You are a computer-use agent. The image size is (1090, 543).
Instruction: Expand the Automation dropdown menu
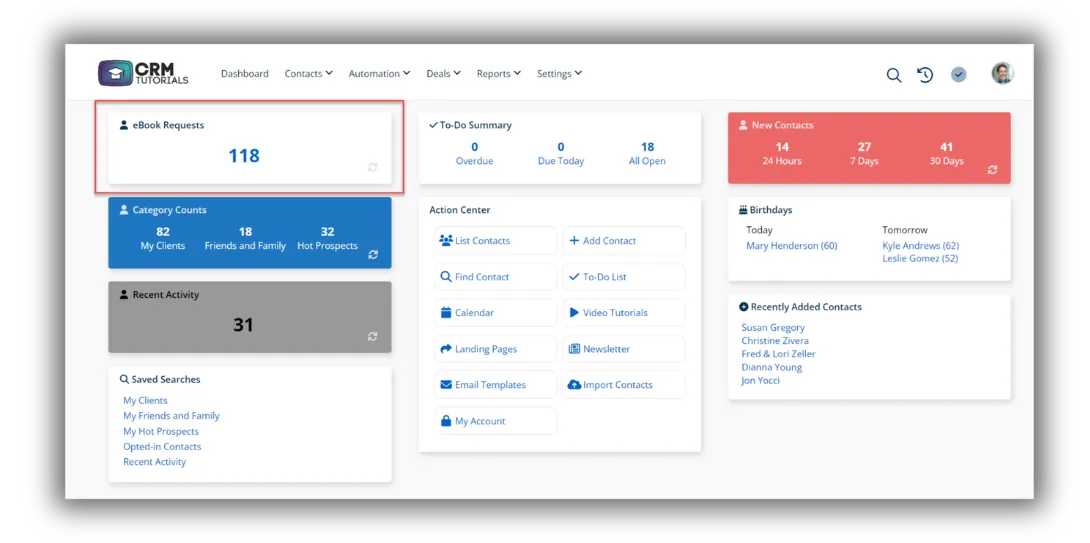tap(380, 74)
